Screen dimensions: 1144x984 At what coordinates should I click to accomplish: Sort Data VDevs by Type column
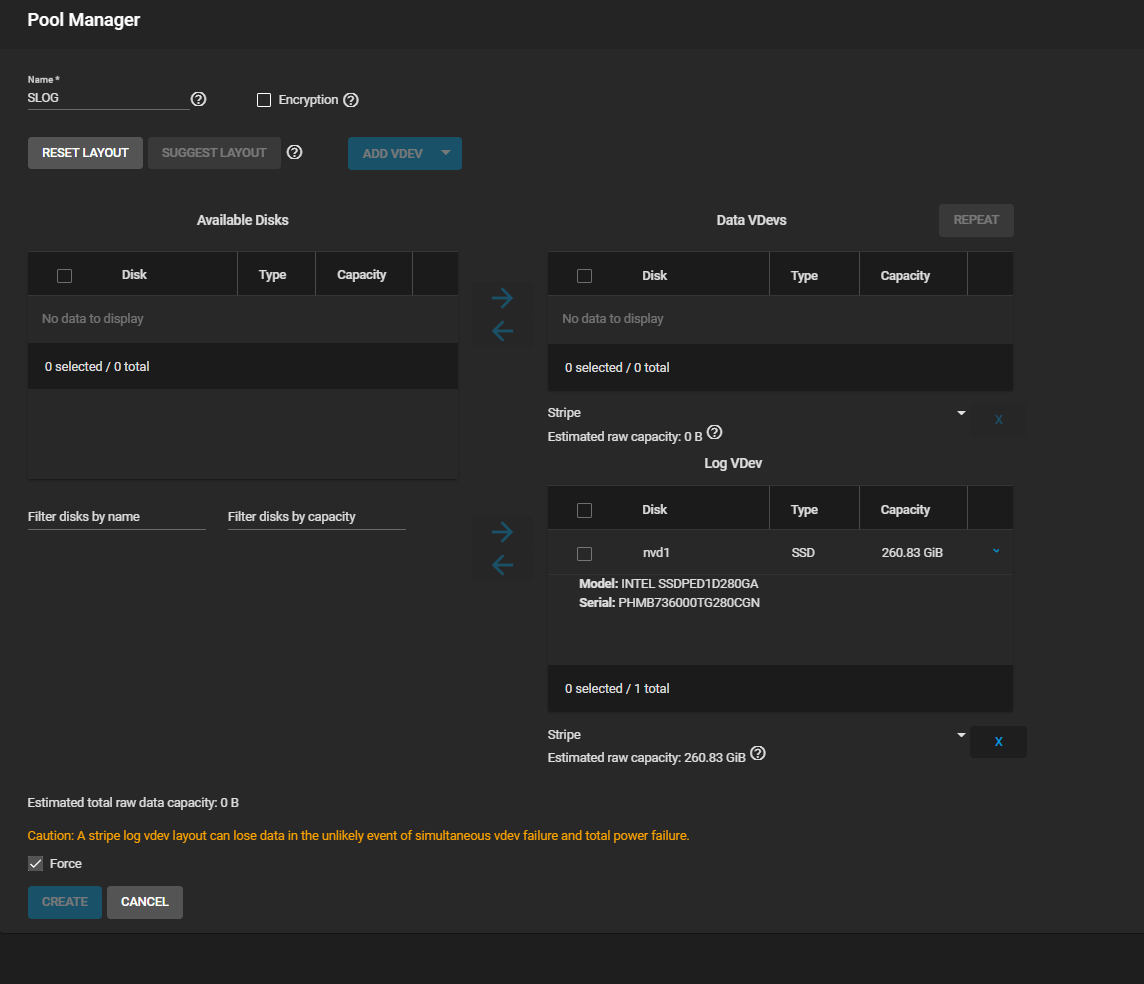point(804,276)
